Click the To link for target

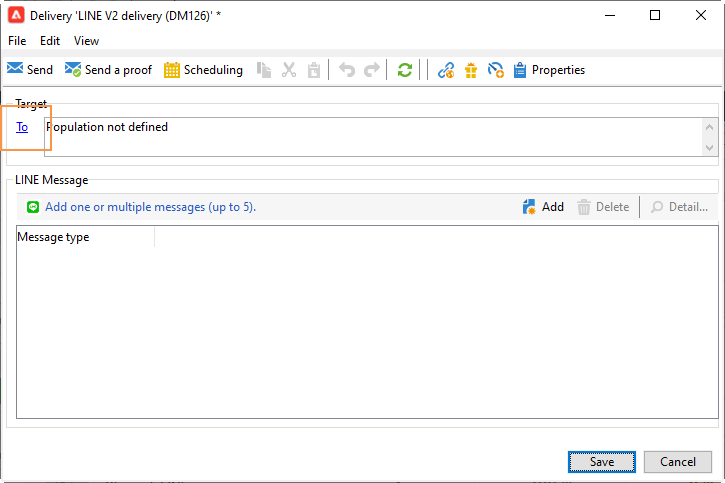click(x=22, y=127)
